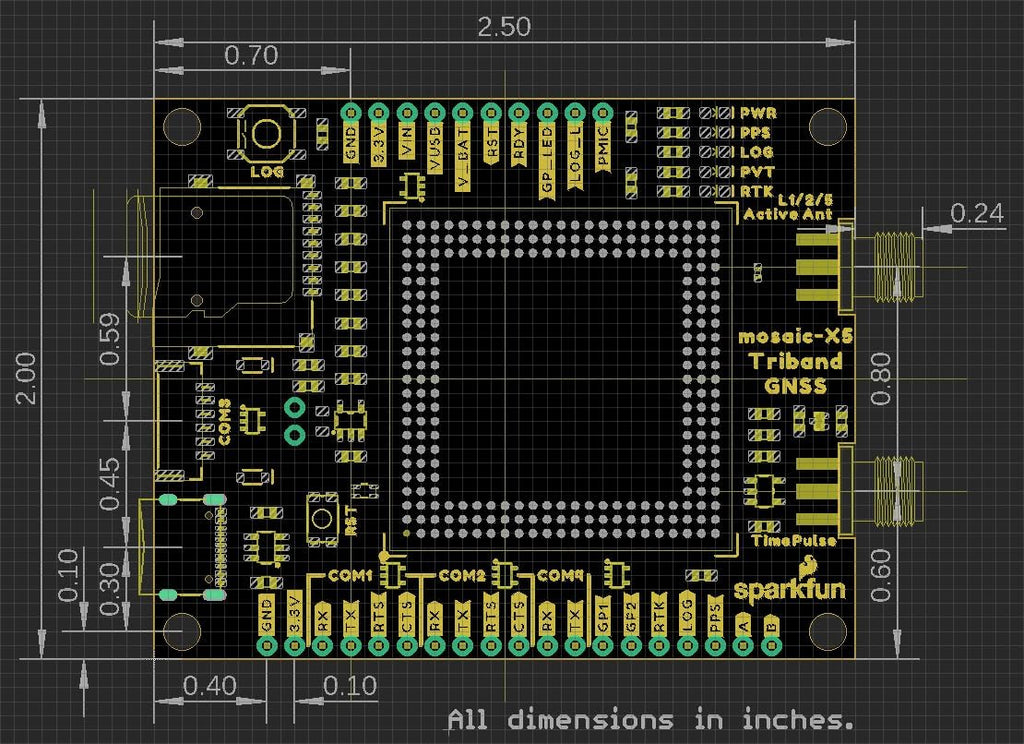Select the 0.70 dimension label

251,56
